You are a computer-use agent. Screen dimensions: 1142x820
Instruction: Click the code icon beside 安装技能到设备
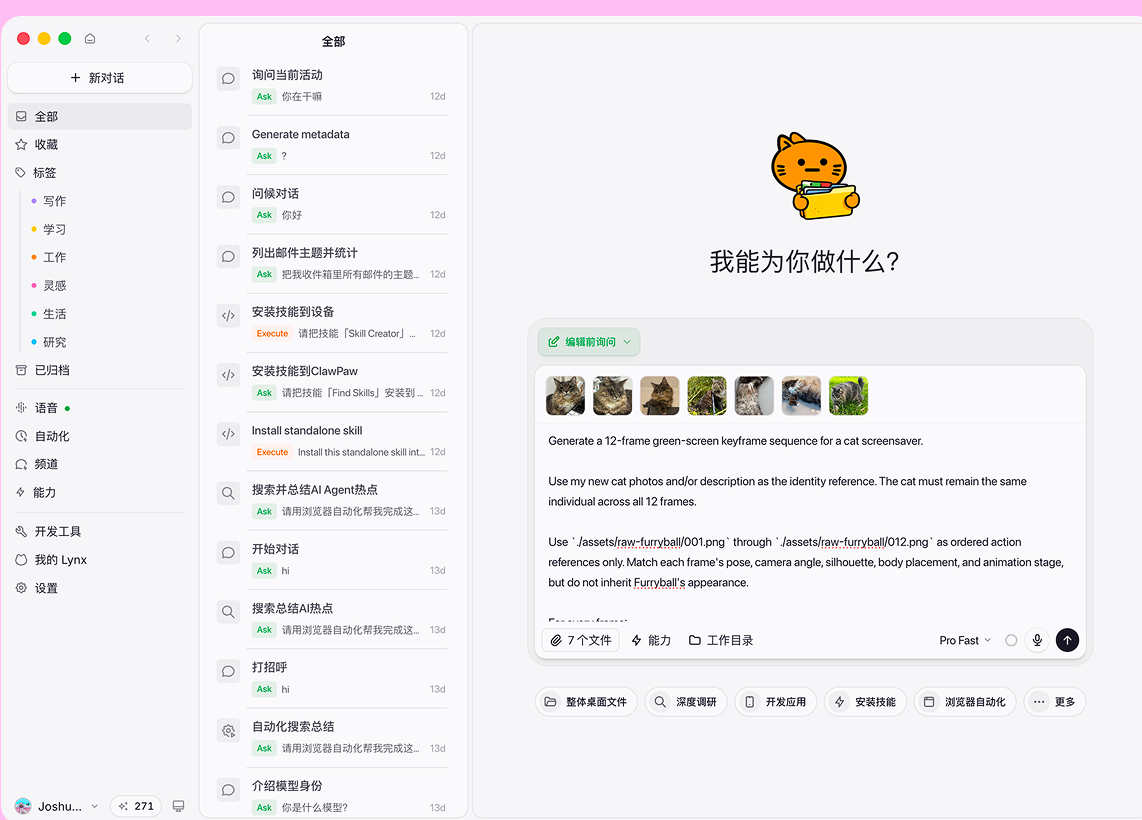(x=228, y=316)
